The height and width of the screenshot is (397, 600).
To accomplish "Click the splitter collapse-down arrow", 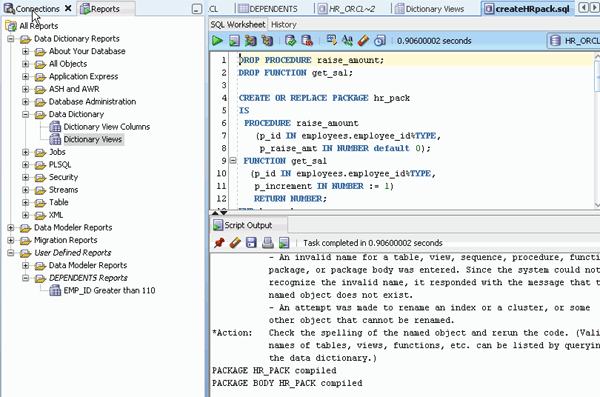I will click(223, 212).
